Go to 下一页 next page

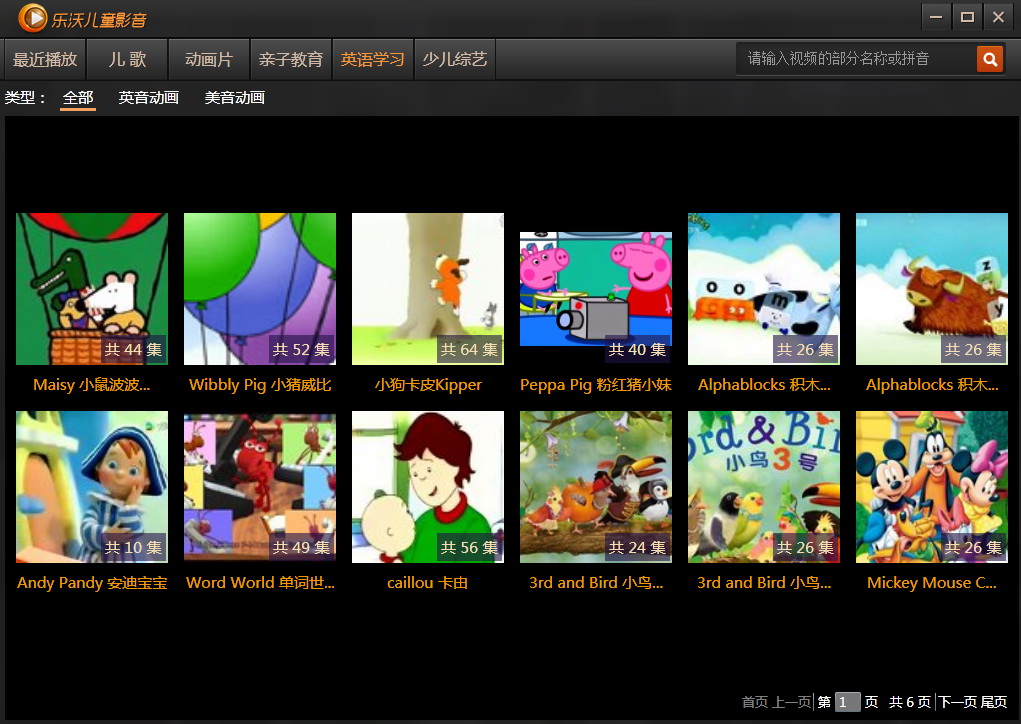pyautogui.click(x=958, y=702)
